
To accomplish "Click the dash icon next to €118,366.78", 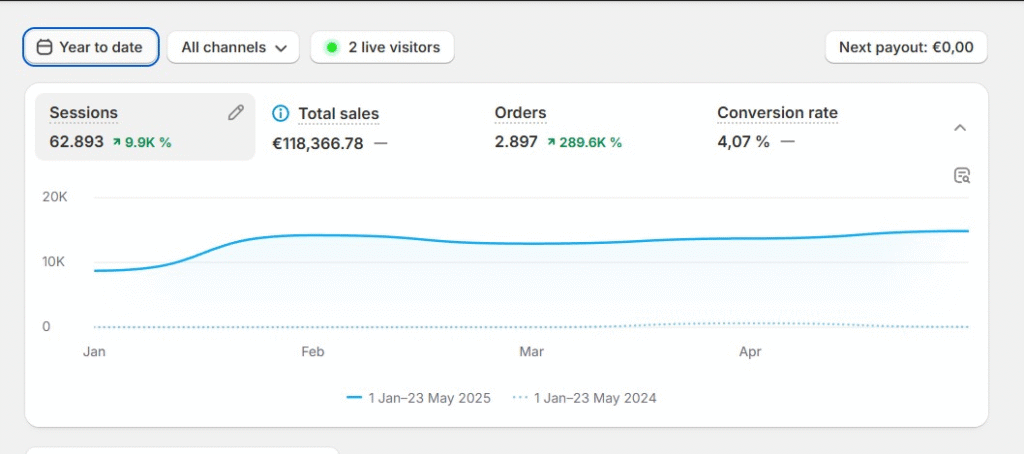I will click(x=380, y=143).
